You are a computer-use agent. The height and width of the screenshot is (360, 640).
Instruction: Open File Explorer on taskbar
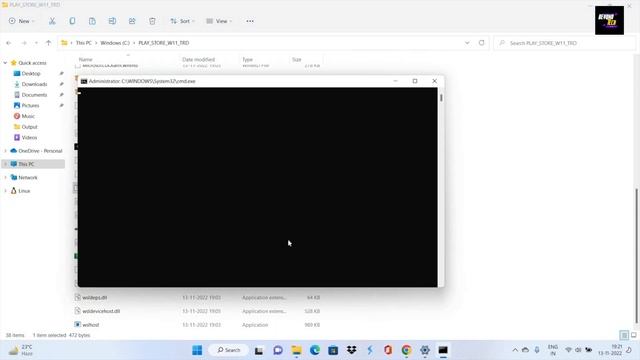(x=296, y=350)
